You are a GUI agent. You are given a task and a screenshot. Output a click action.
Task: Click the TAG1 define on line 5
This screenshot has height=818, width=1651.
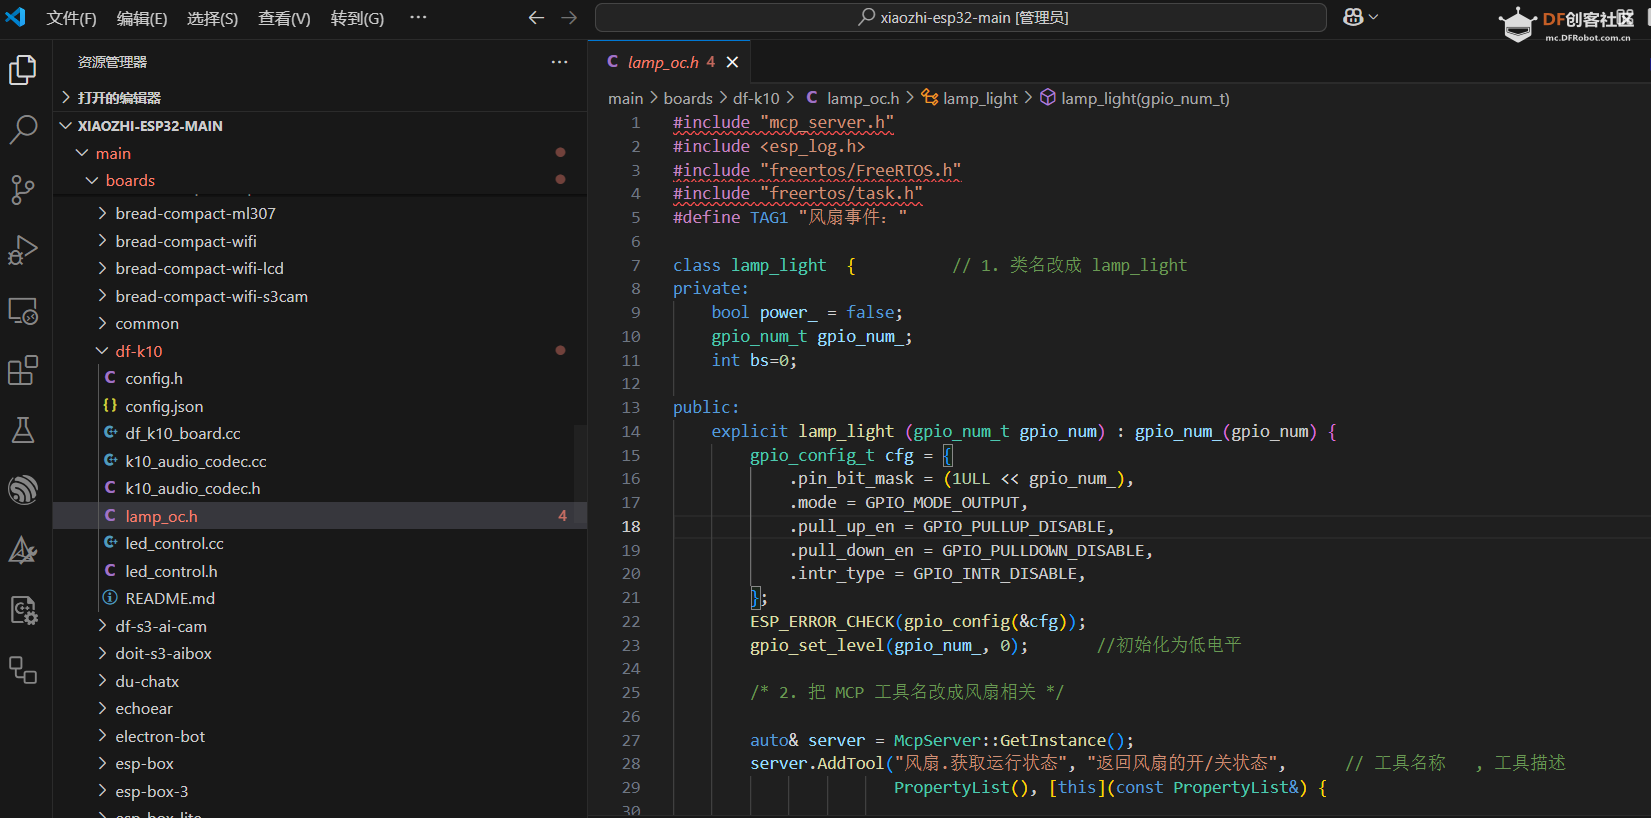(769, 217)
